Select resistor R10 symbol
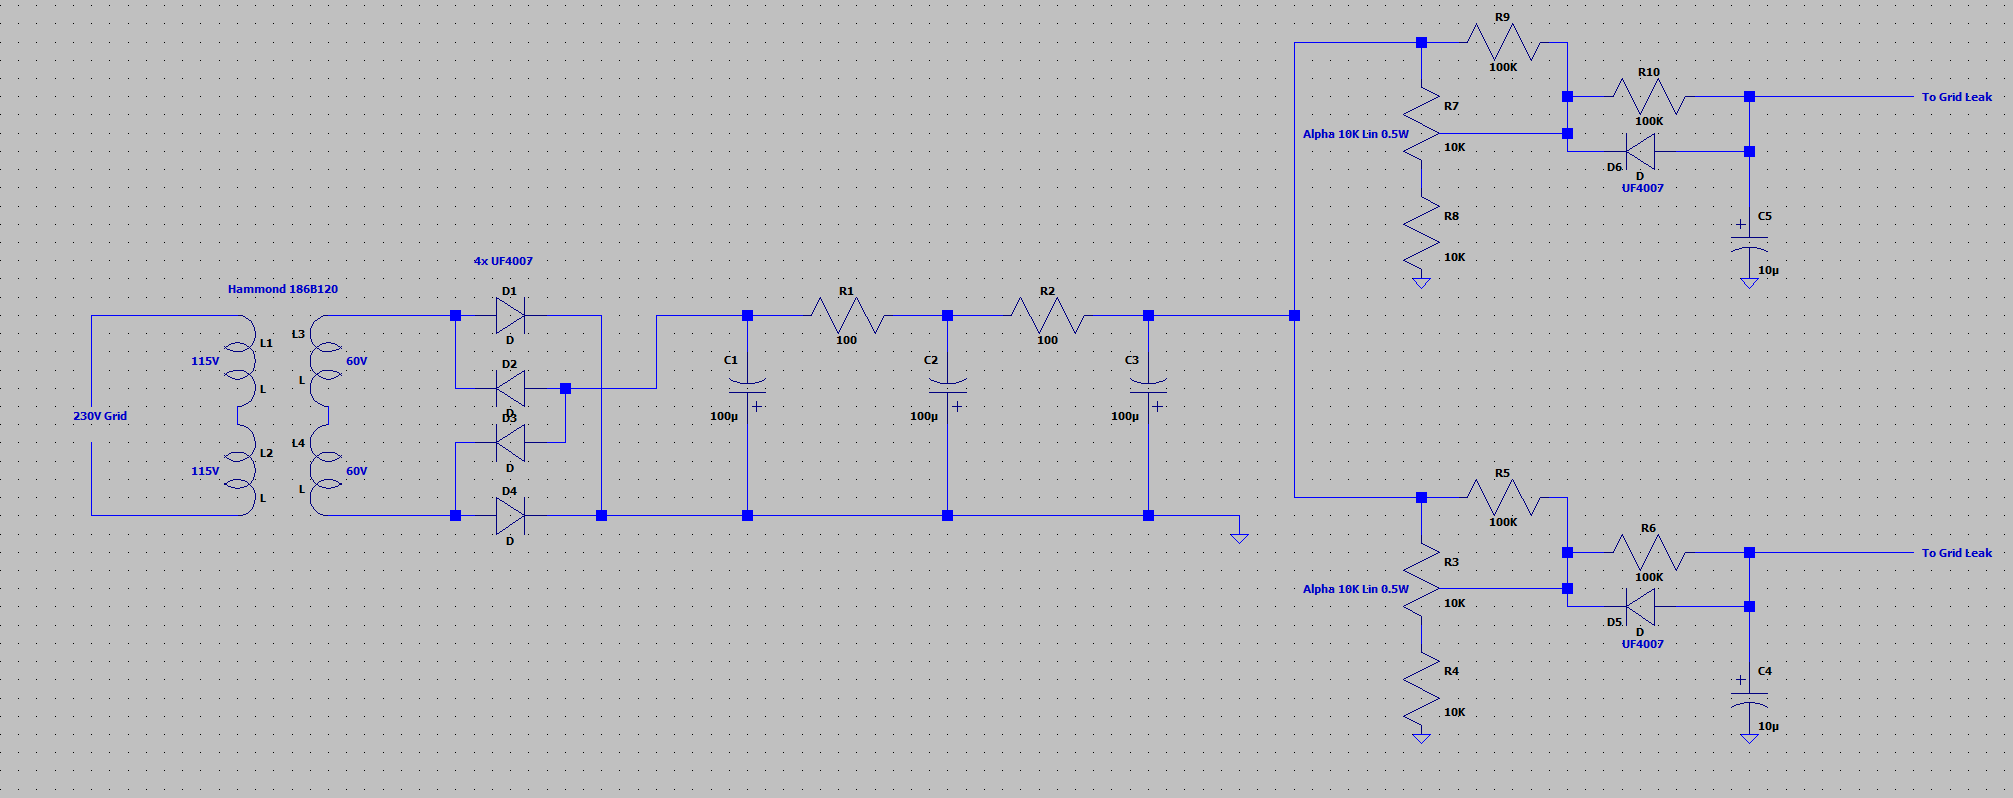Image resolution: width=2013 pixels, height=798 pixels. point(1649,97)
